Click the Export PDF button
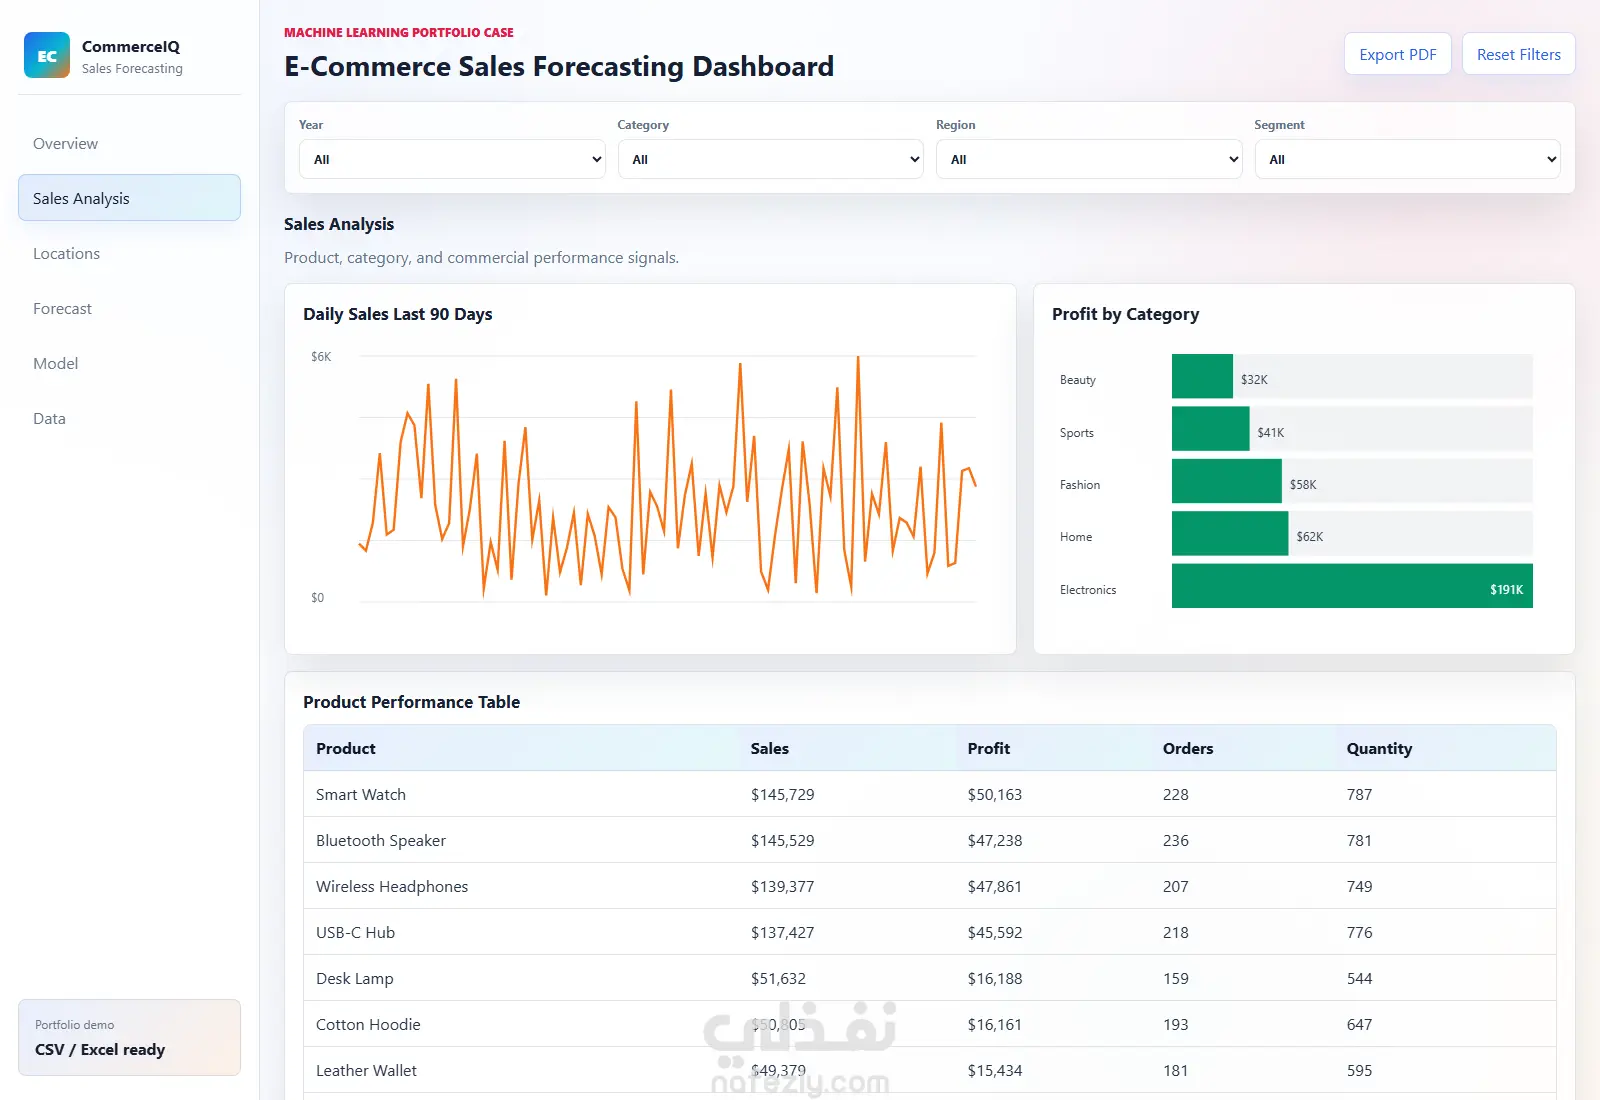Screen dimensions: 1600x1100 click(1397, 54)
